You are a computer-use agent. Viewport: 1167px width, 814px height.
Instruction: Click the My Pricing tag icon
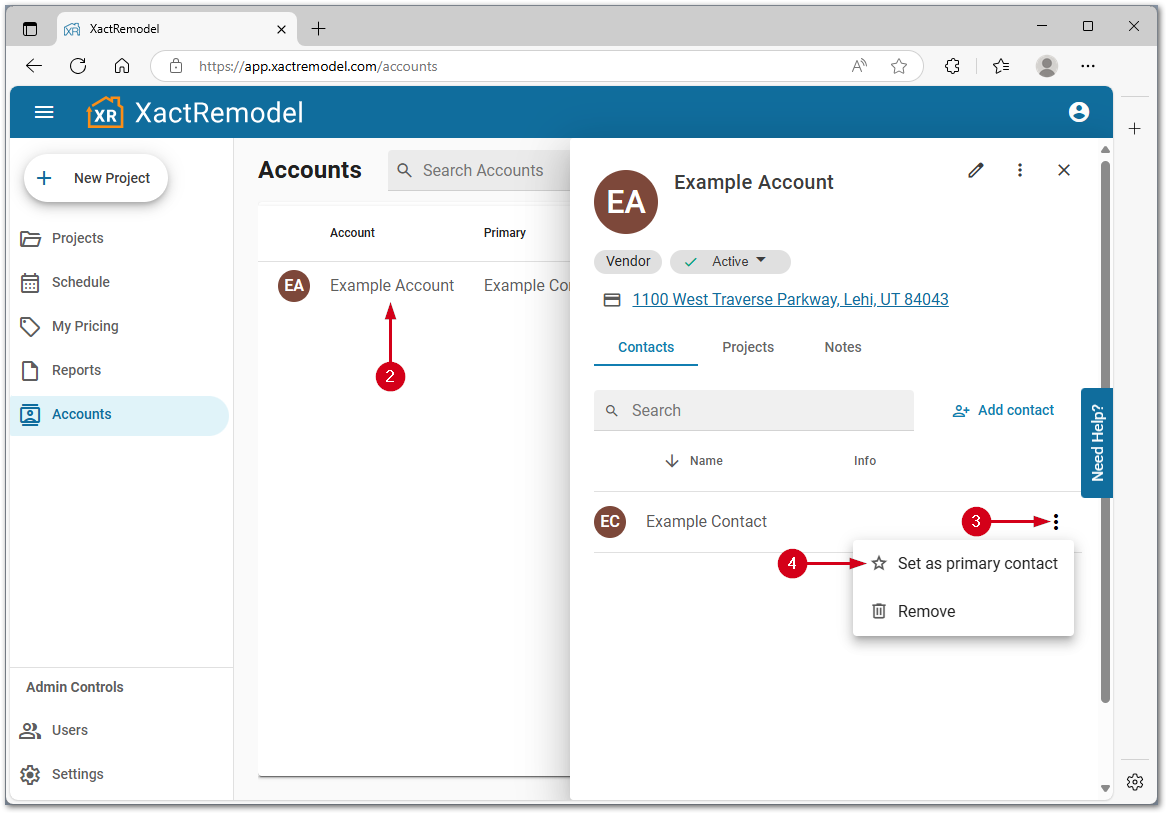pyautogui.click(x=31, y=327)
